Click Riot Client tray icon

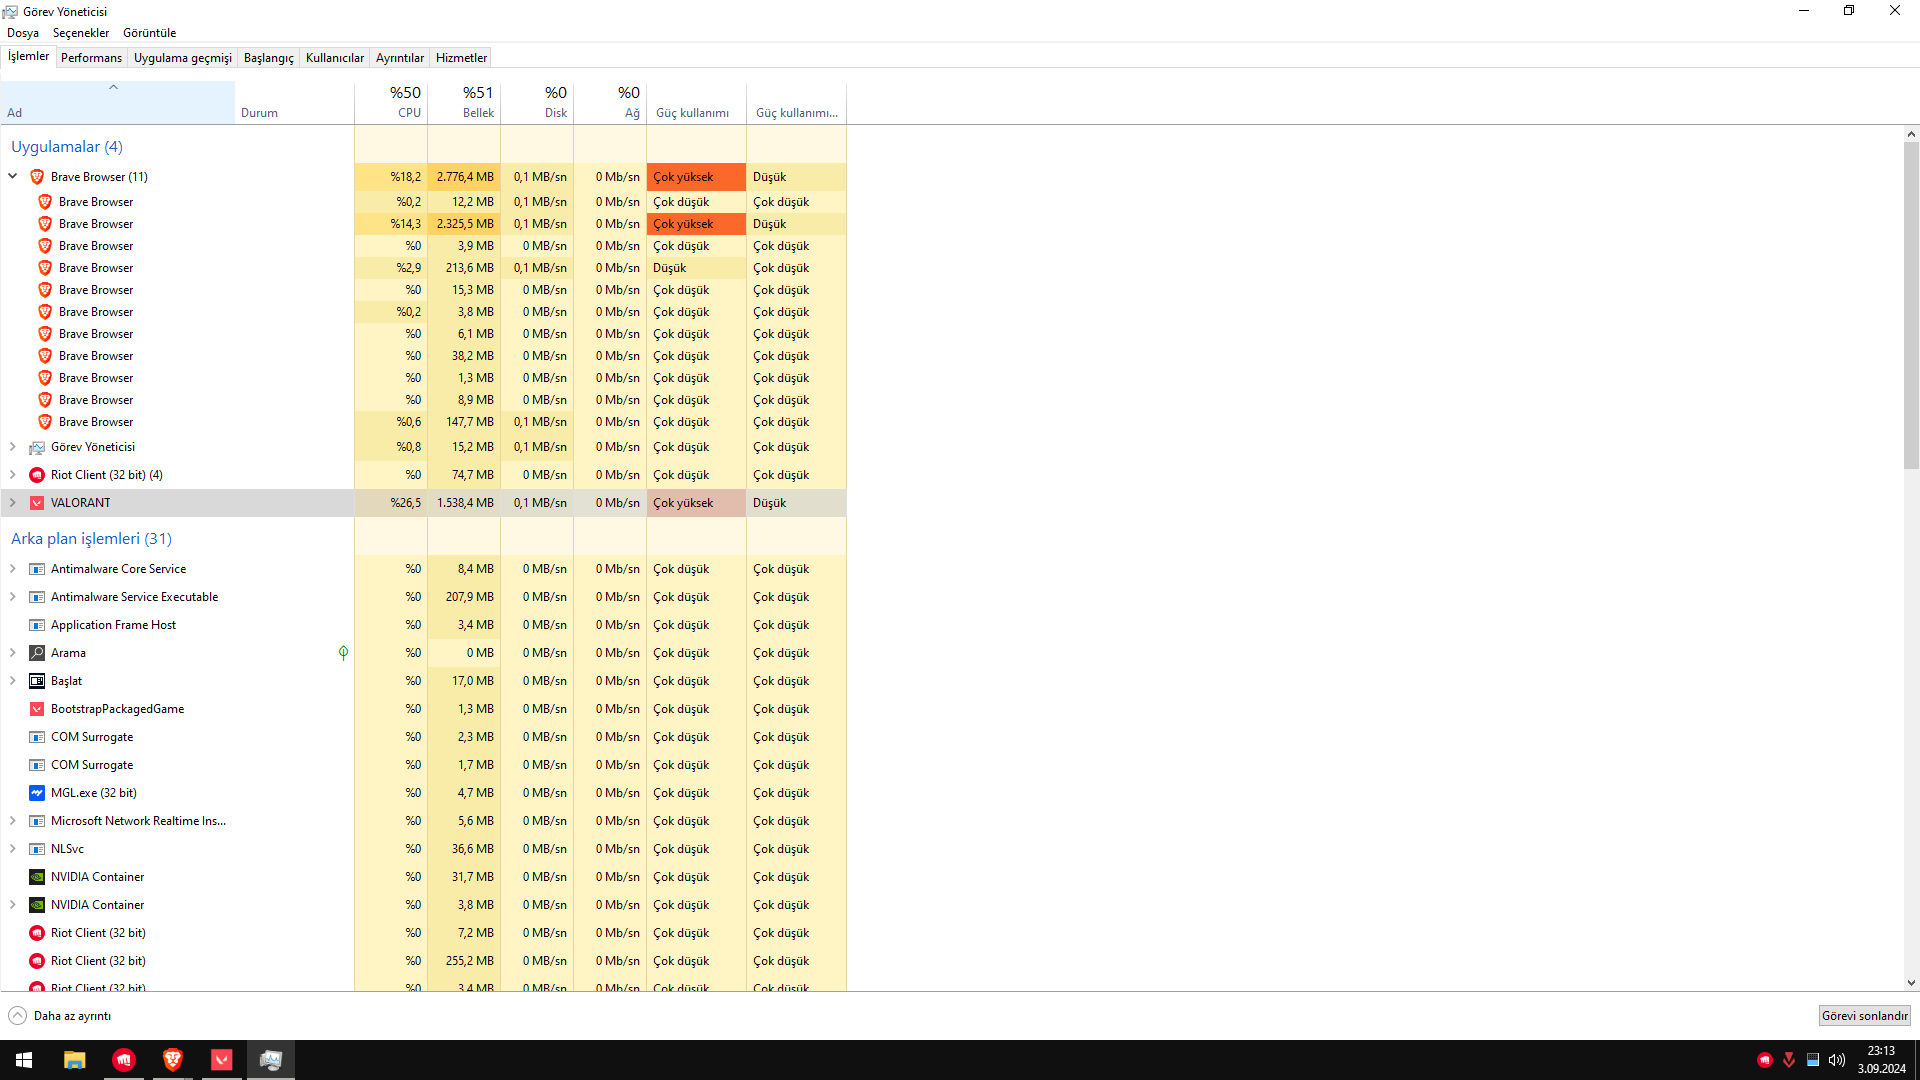pyautogui.click(x=1765, y=1060)
